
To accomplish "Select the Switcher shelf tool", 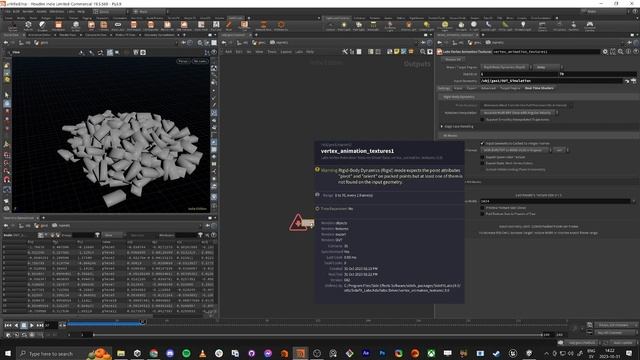I will pyautogui.click(x=573, y=26).
